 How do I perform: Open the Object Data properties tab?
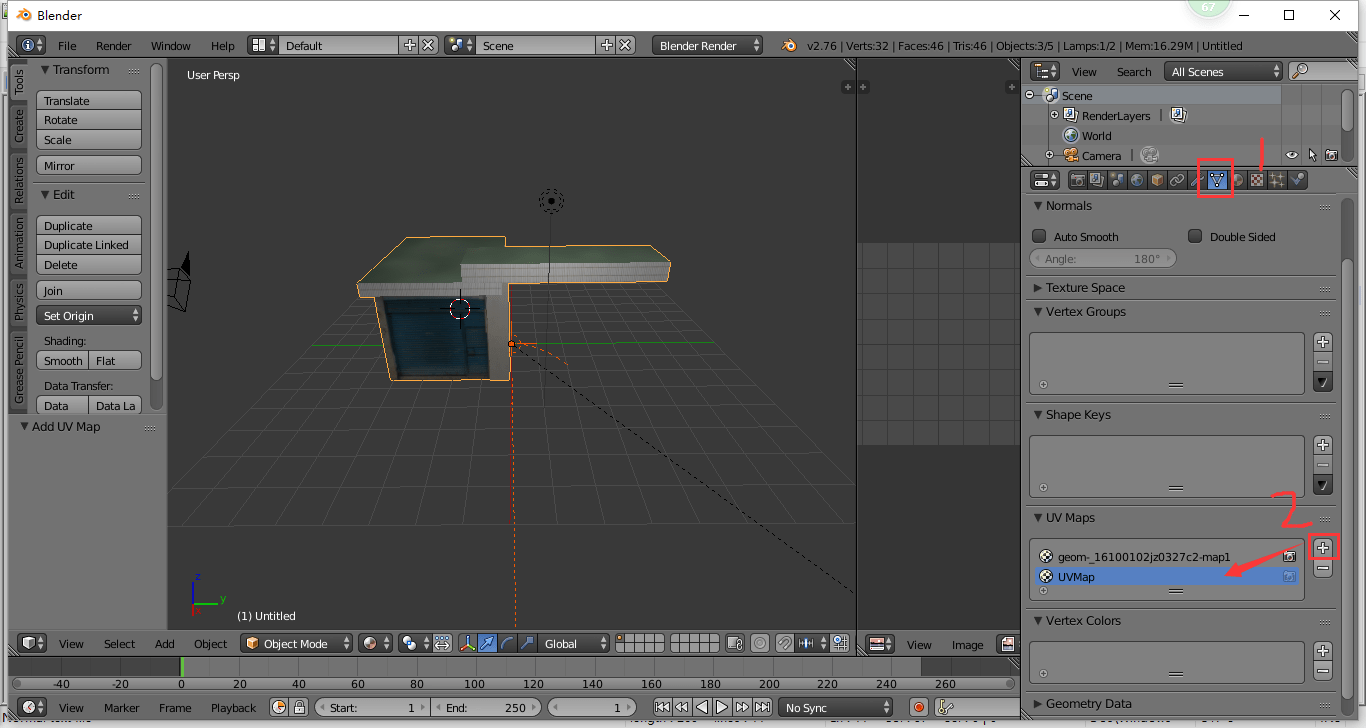pyautogui.click(x=1215, y=179)
